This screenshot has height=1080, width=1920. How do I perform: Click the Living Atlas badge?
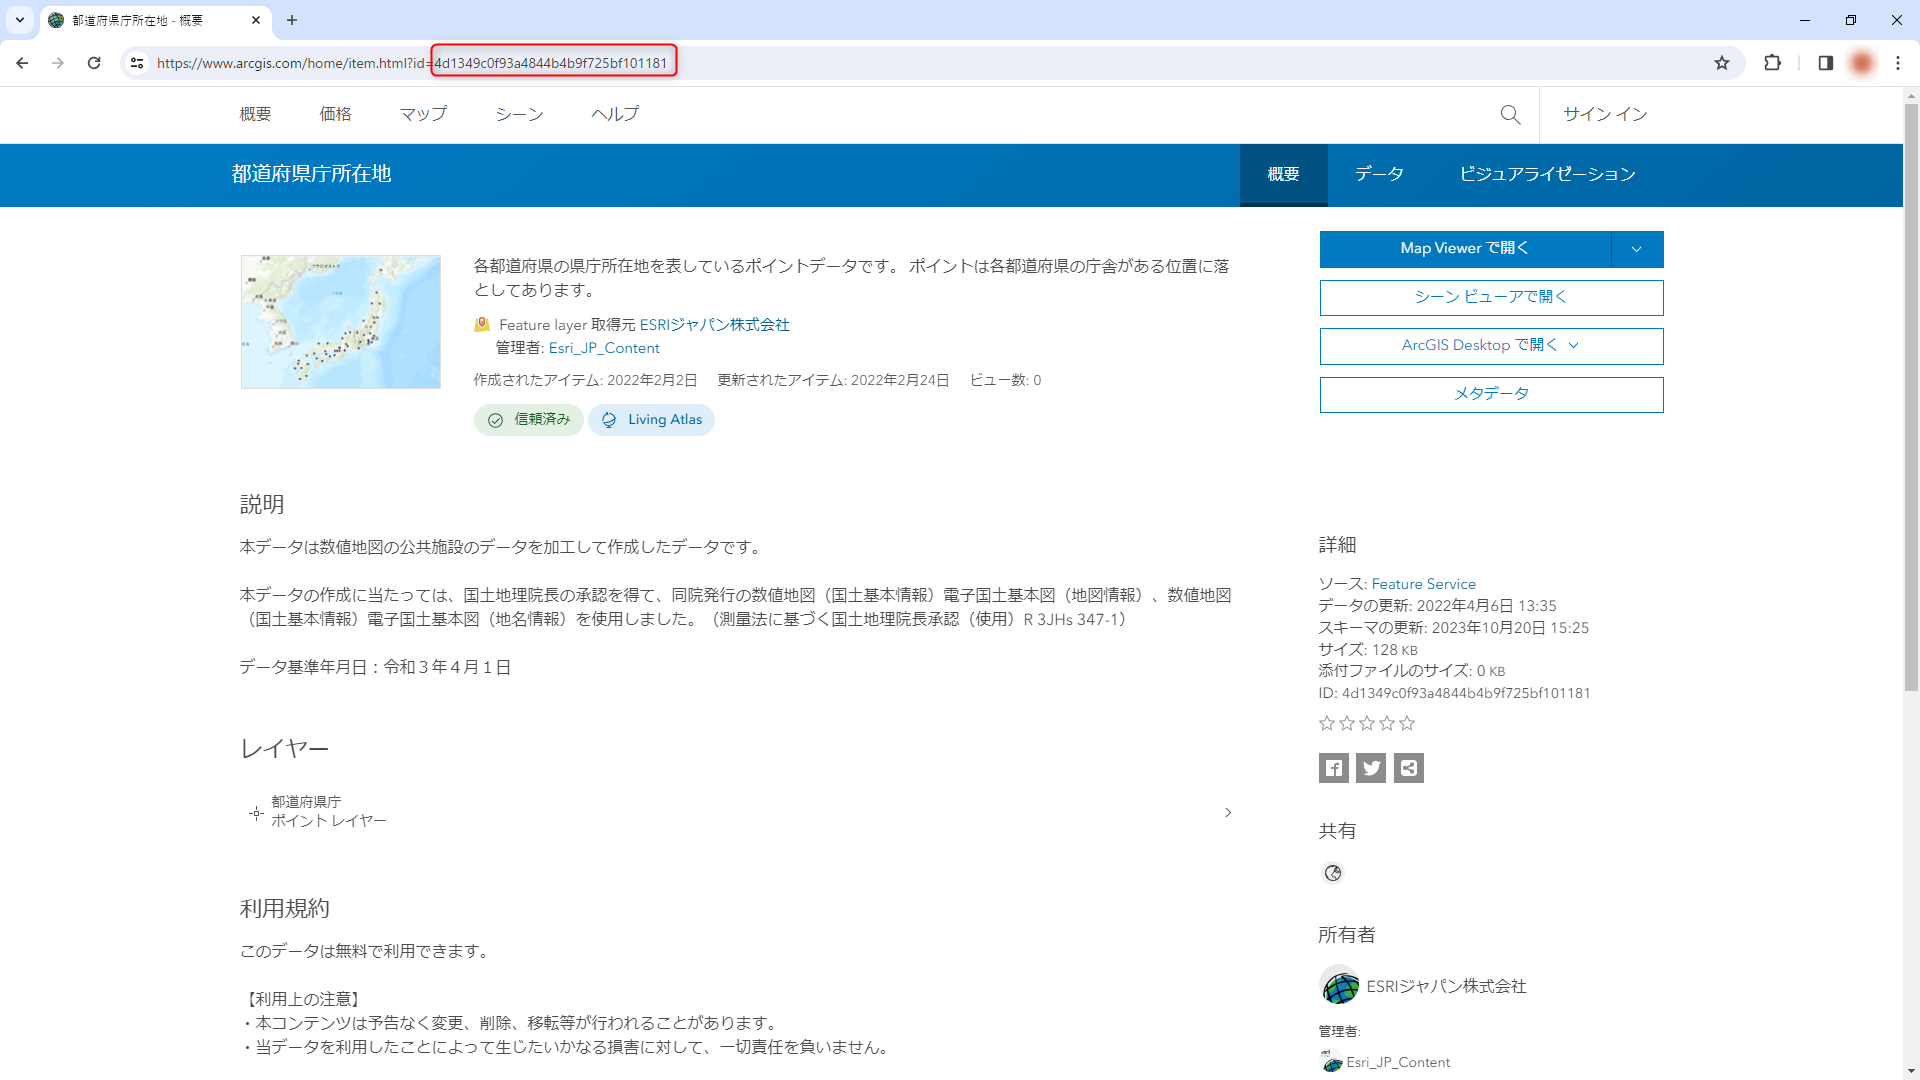coord(651,420)
